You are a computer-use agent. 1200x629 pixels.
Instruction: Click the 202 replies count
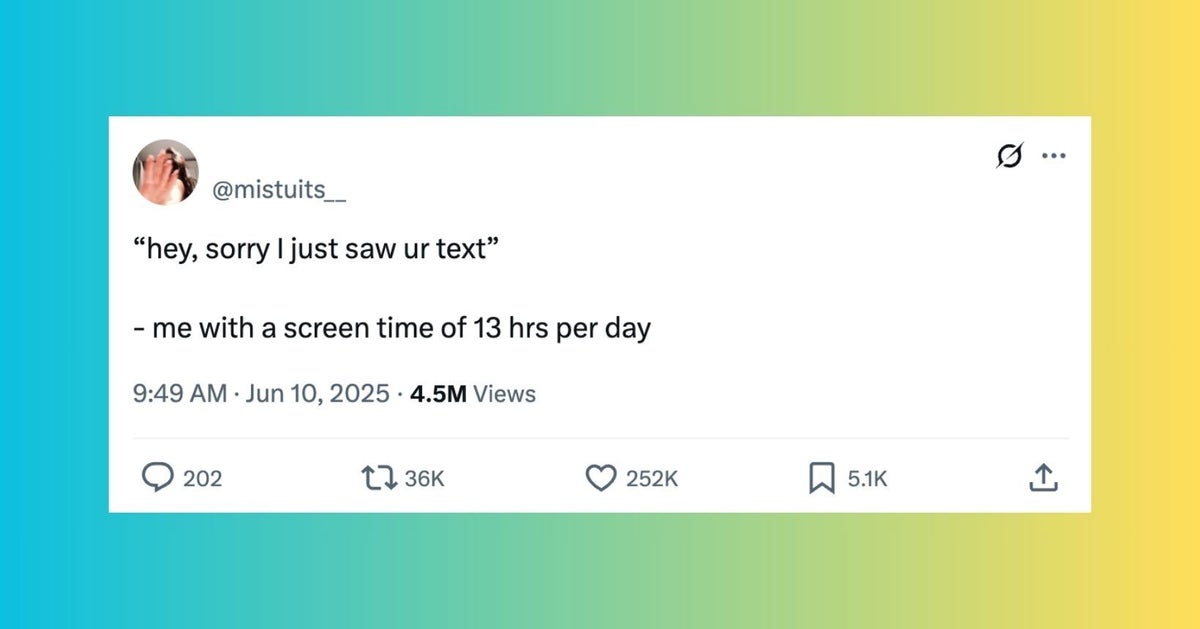pos(203,479)
